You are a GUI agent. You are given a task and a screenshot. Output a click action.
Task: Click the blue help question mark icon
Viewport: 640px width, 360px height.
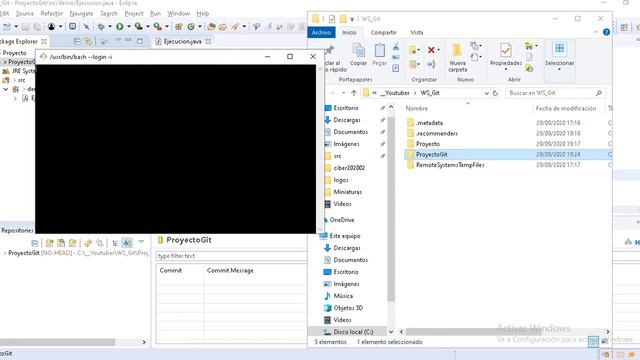(606, 32)
